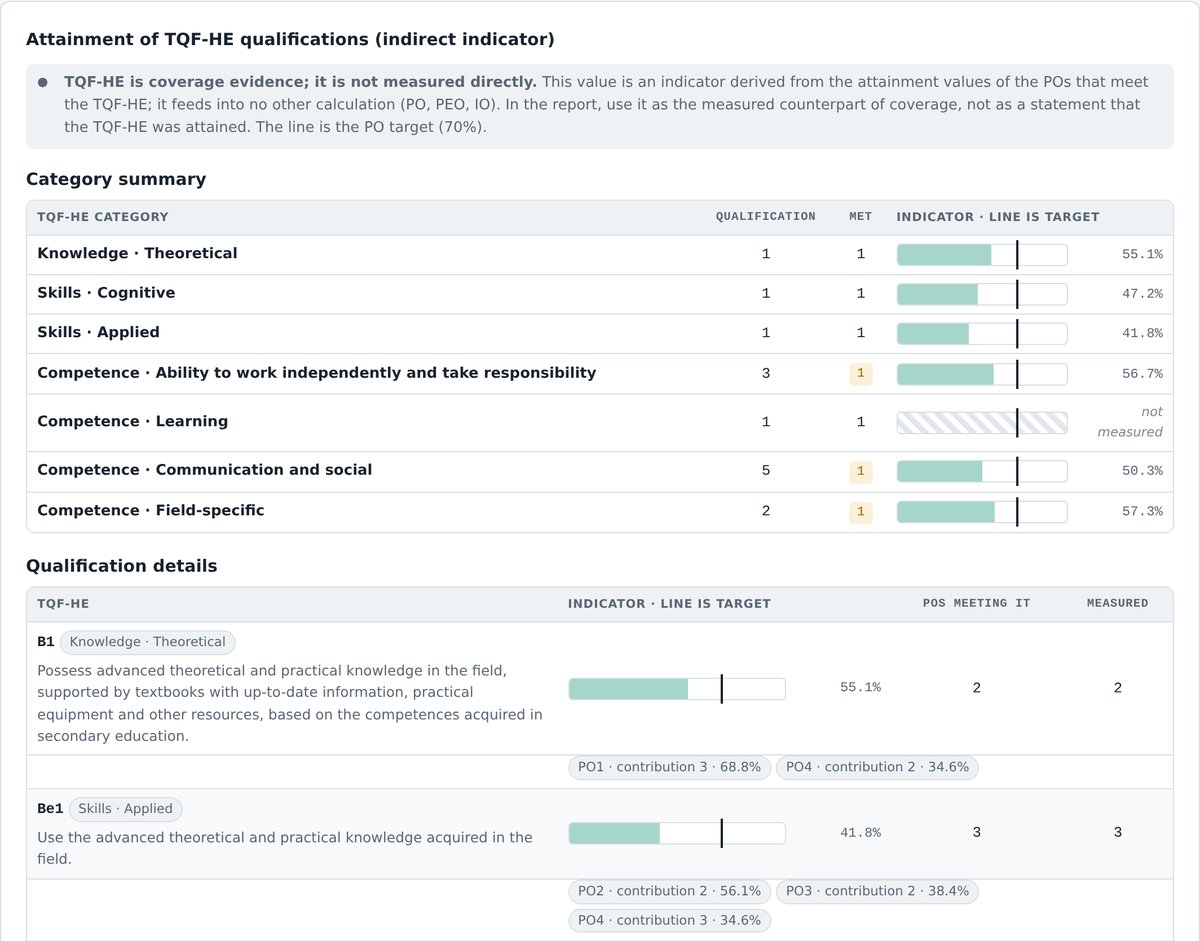Click the "55.1%" value in the B1 details row
This screenshot has height=941, width=1200.
click(x=860, y=688)
